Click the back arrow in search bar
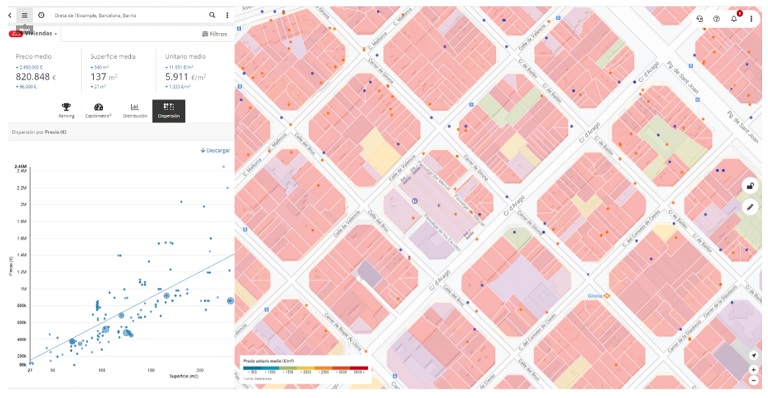 pyautogui.click(x=10, y=15)
